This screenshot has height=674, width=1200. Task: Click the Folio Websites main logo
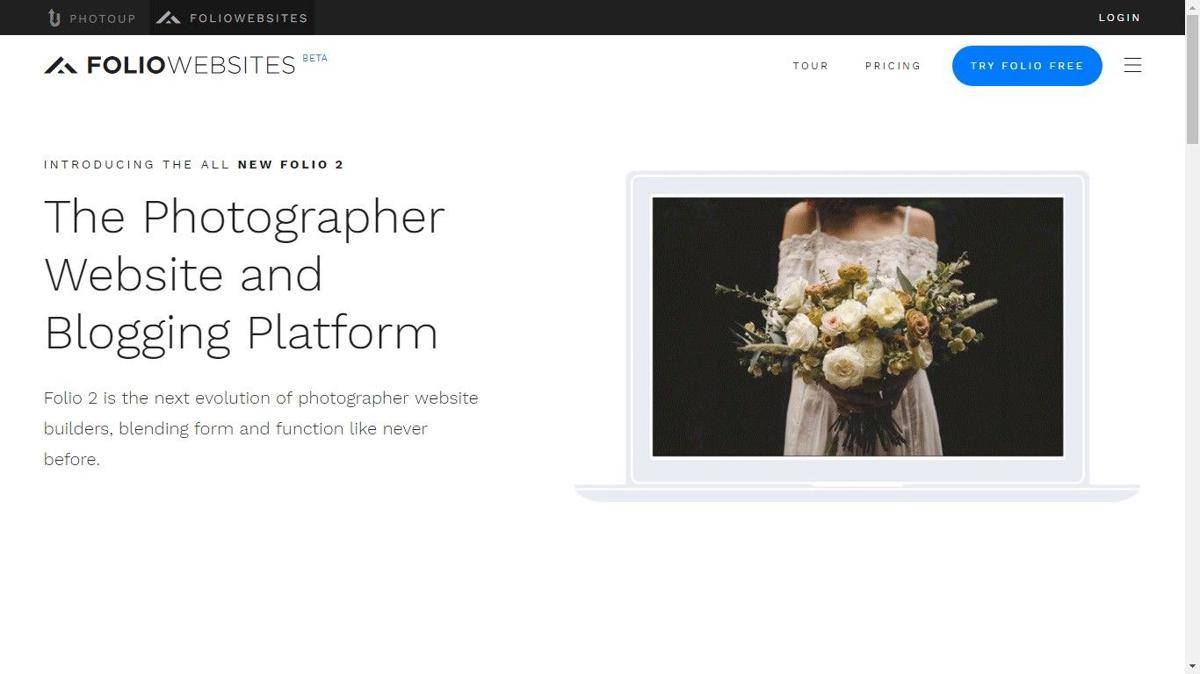[x=170, y=65]
